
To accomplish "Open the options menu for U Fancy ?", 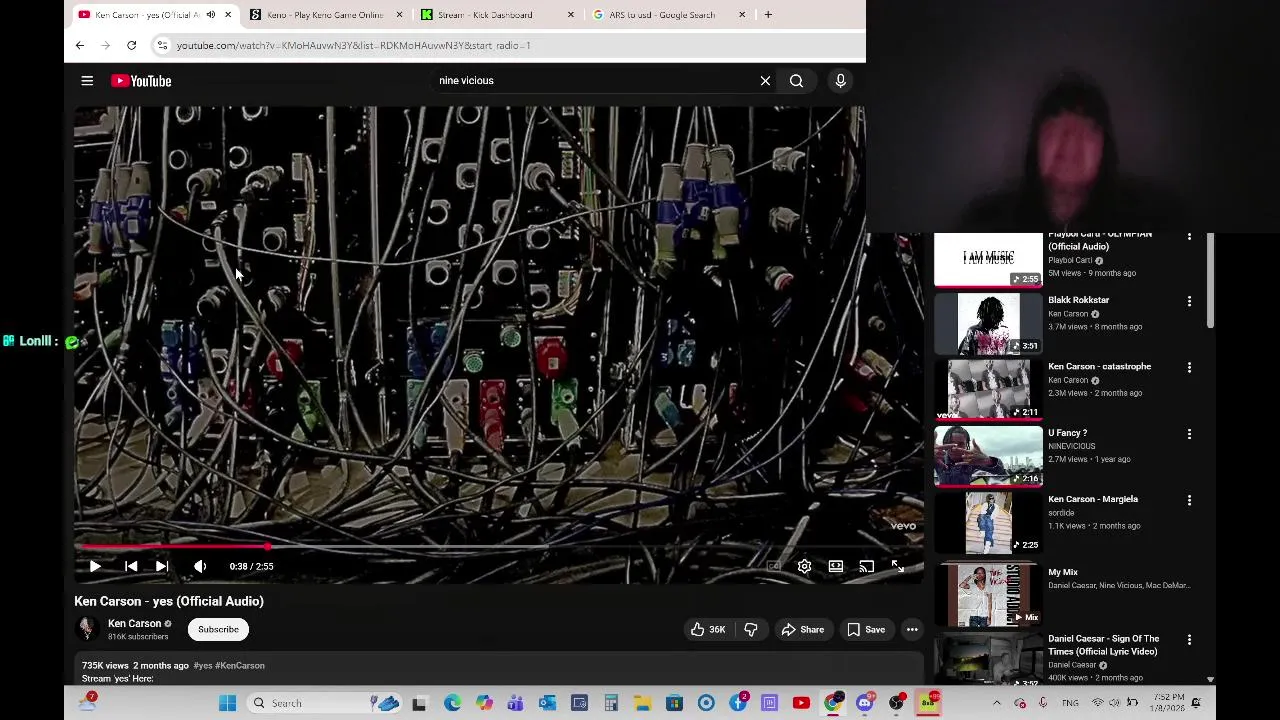I will (x=1189, y=434).
